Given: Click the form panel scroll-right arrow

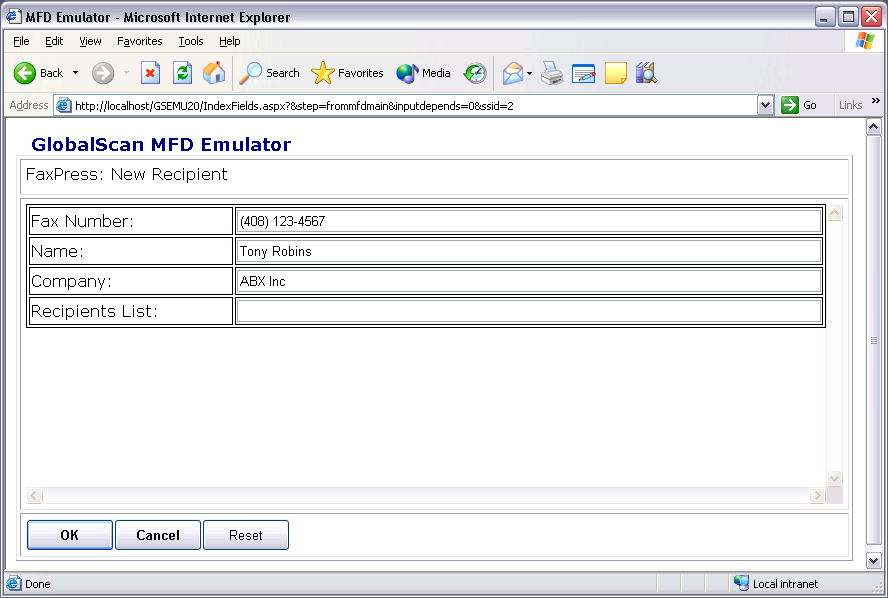Looking at the screenshot, I should pos(817,496).
